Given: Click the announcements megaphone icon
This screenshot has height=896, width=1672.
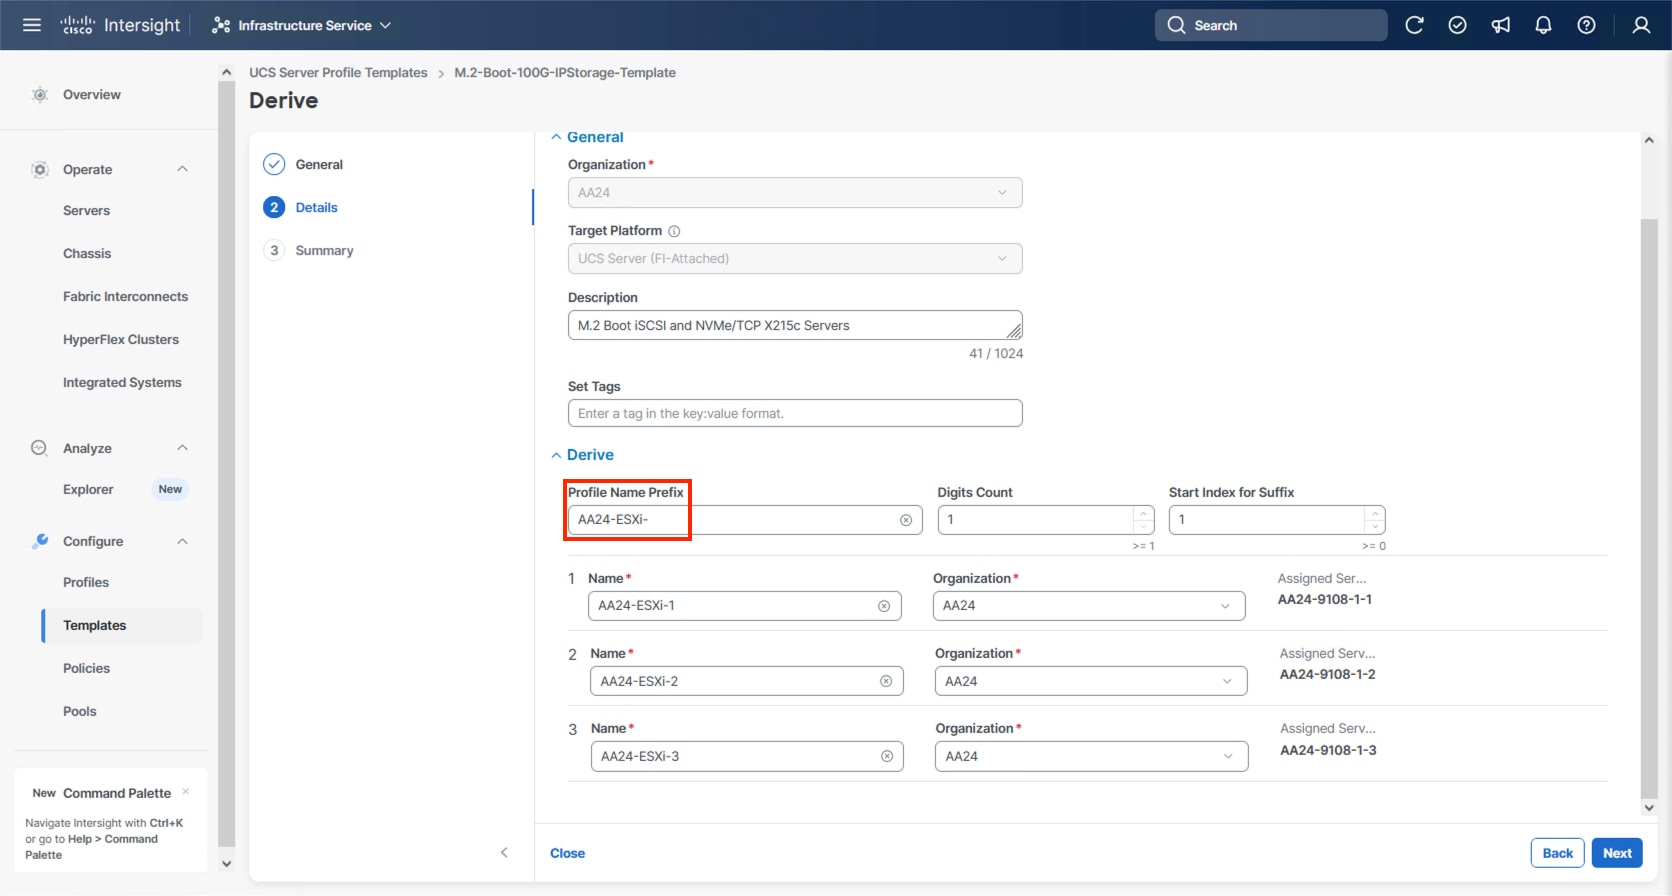Looking at the screenshot, I should click(x=1501, y=25).
